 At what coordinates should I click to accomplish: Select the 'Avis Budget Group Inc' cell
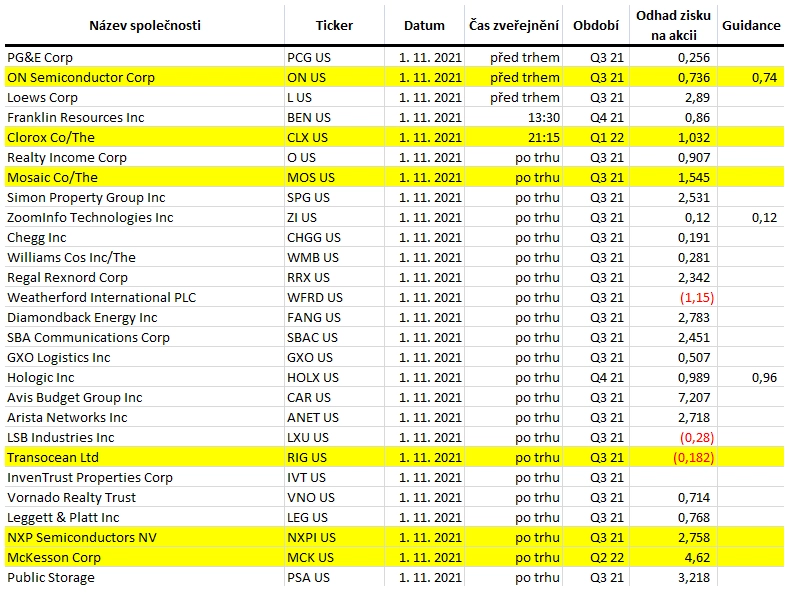point(145,398)
